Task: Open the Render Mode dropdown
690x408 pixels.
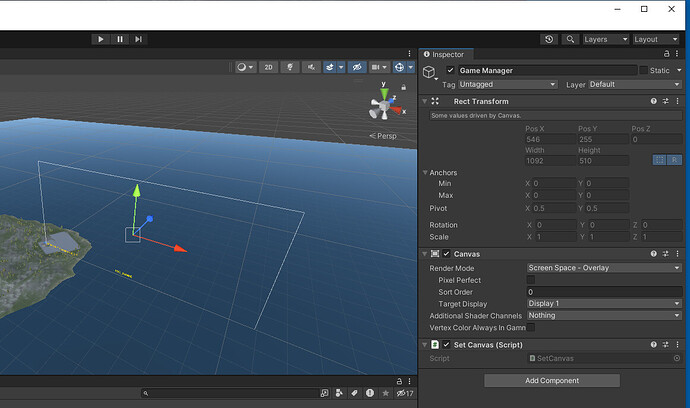Action: pyautogui.click(x=603, y=268)
